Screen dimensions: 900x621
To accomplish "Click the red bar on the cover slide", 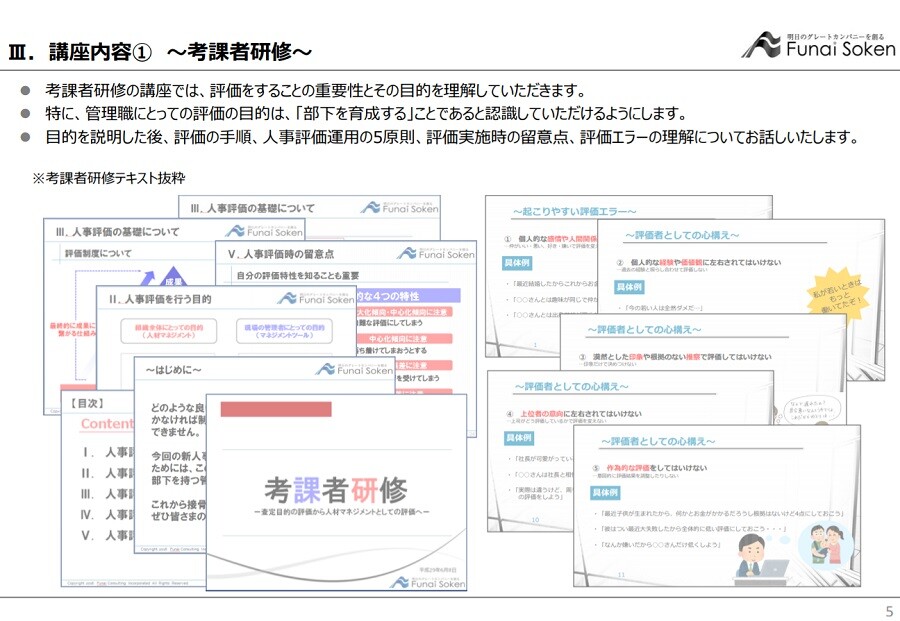I will tap(275, 409).
